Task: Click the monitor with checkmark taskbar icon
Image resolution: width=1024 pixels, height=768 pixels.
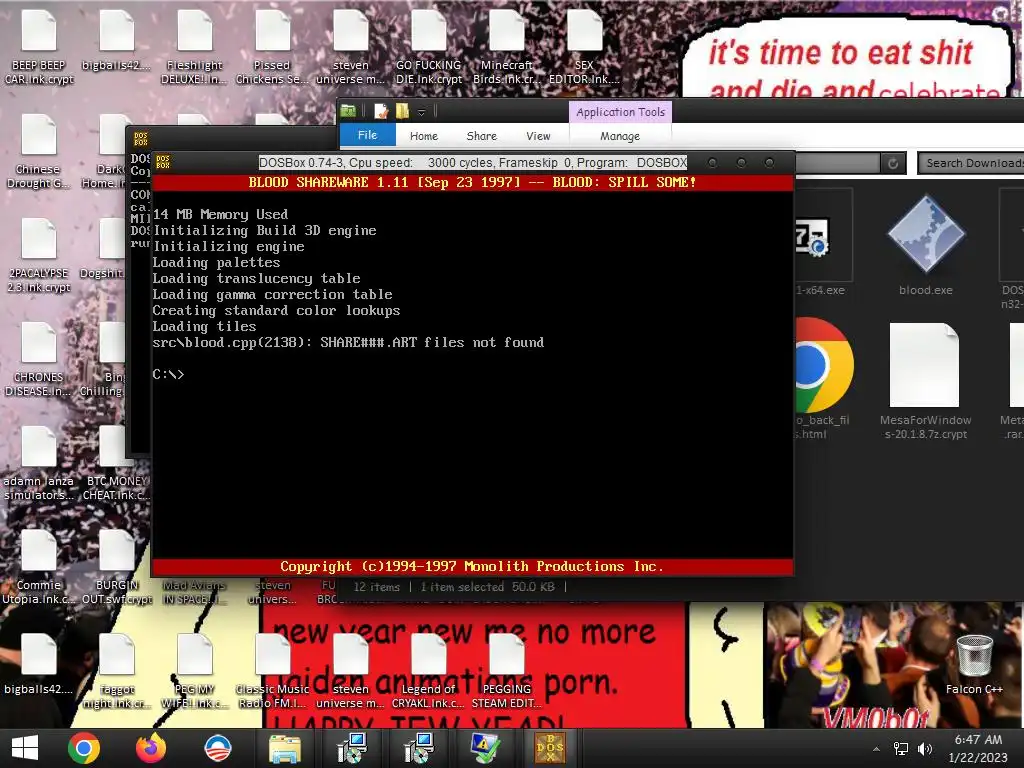Action: (x=485, y=748)
